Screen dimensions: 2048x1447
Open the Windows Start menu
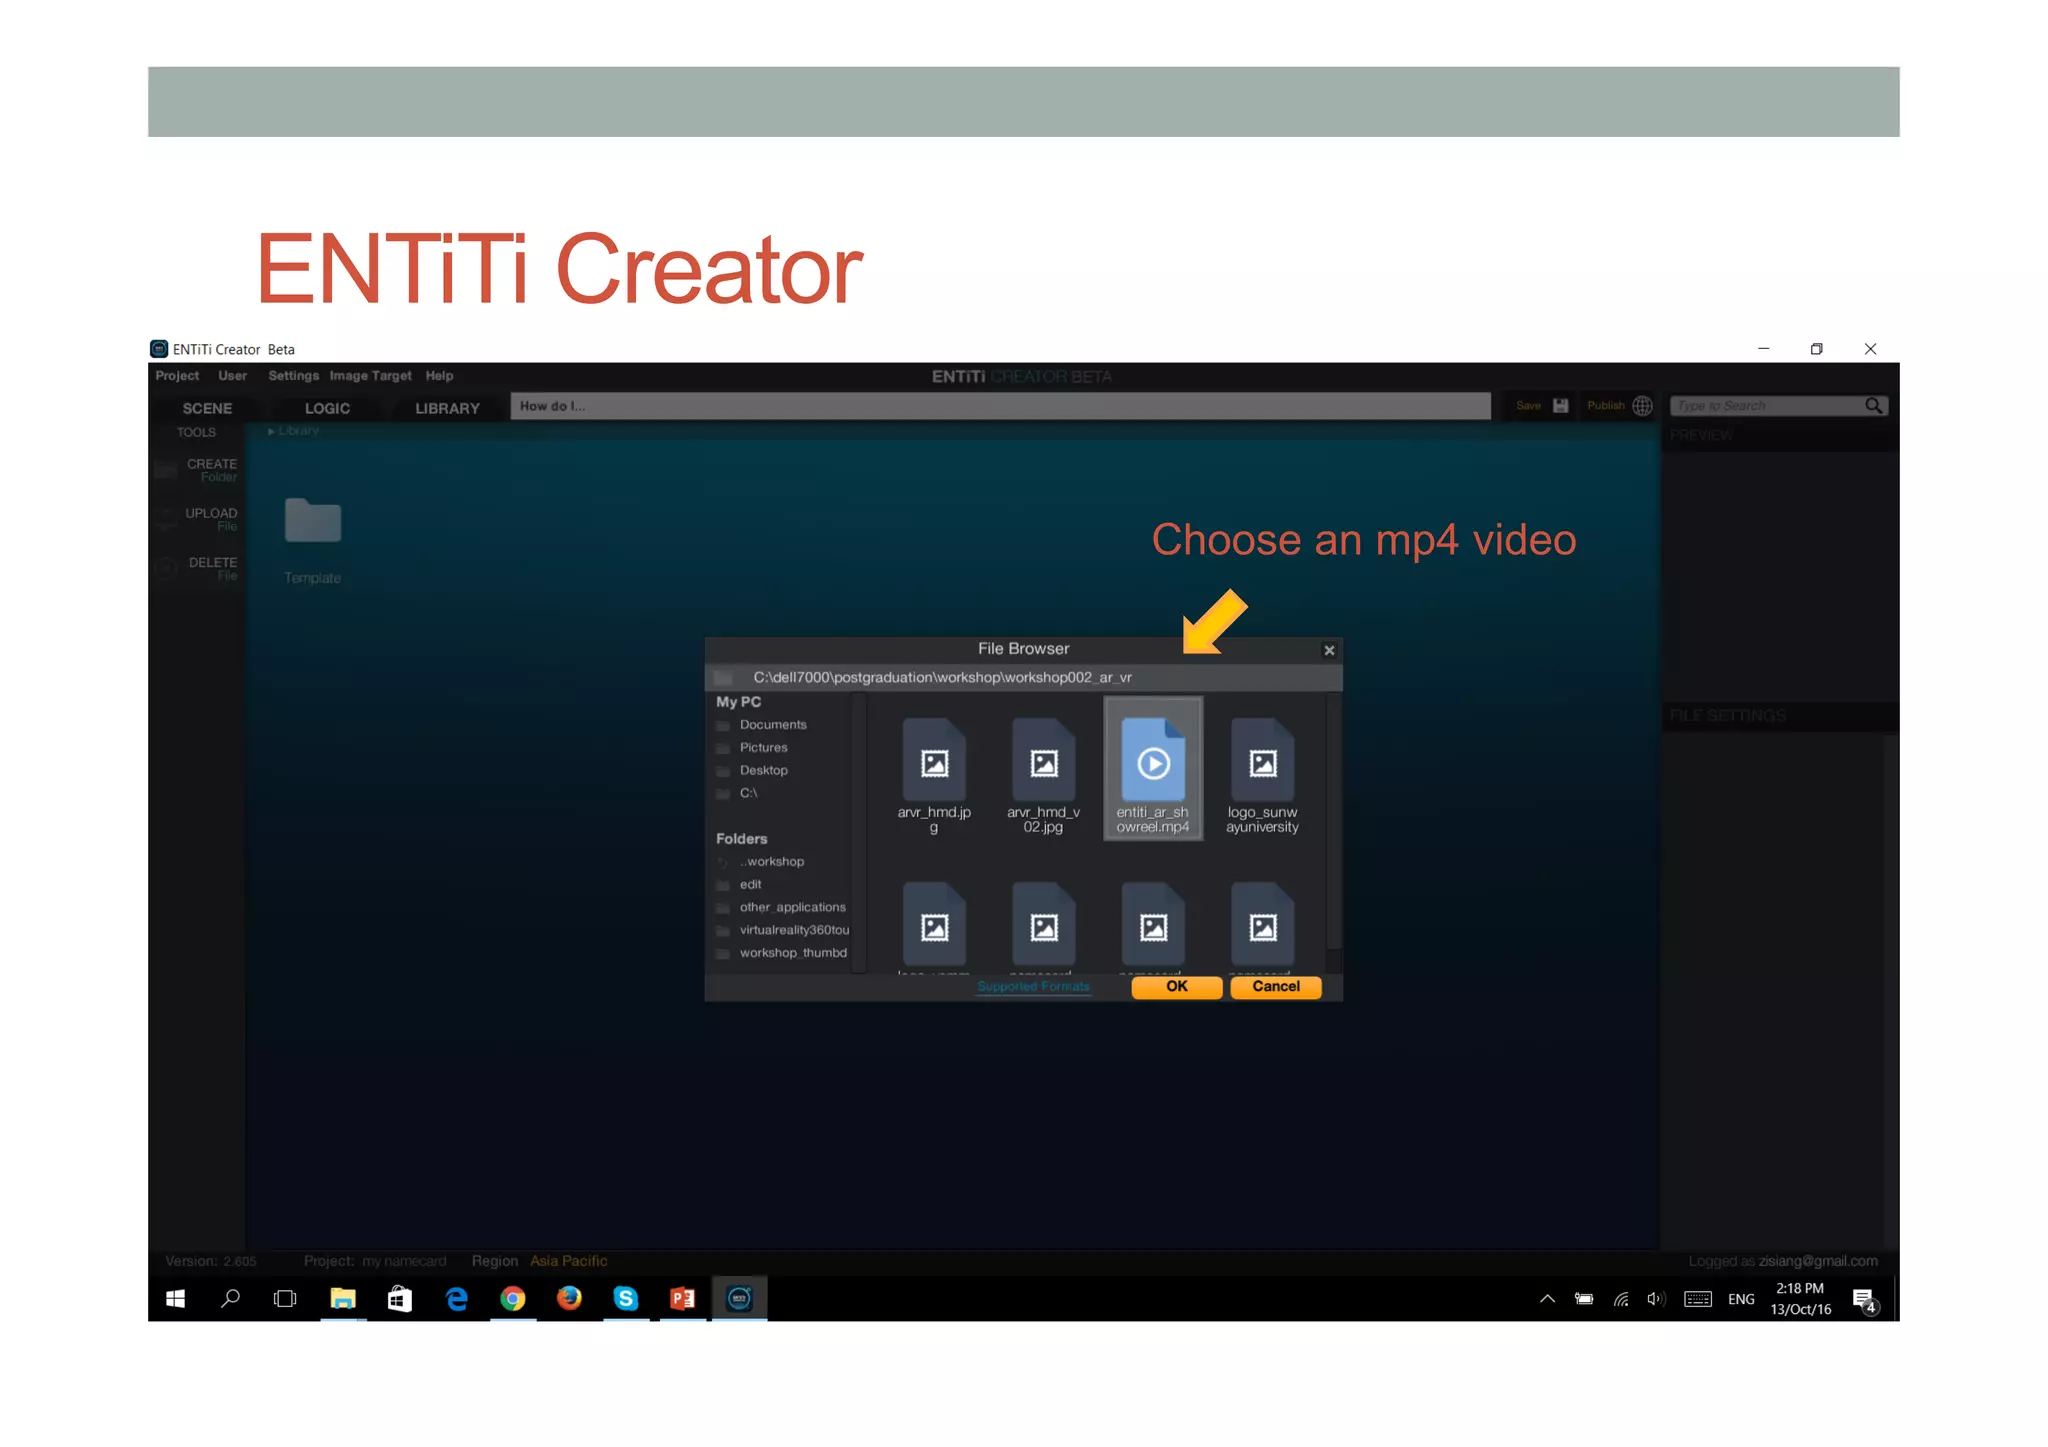175,1299
